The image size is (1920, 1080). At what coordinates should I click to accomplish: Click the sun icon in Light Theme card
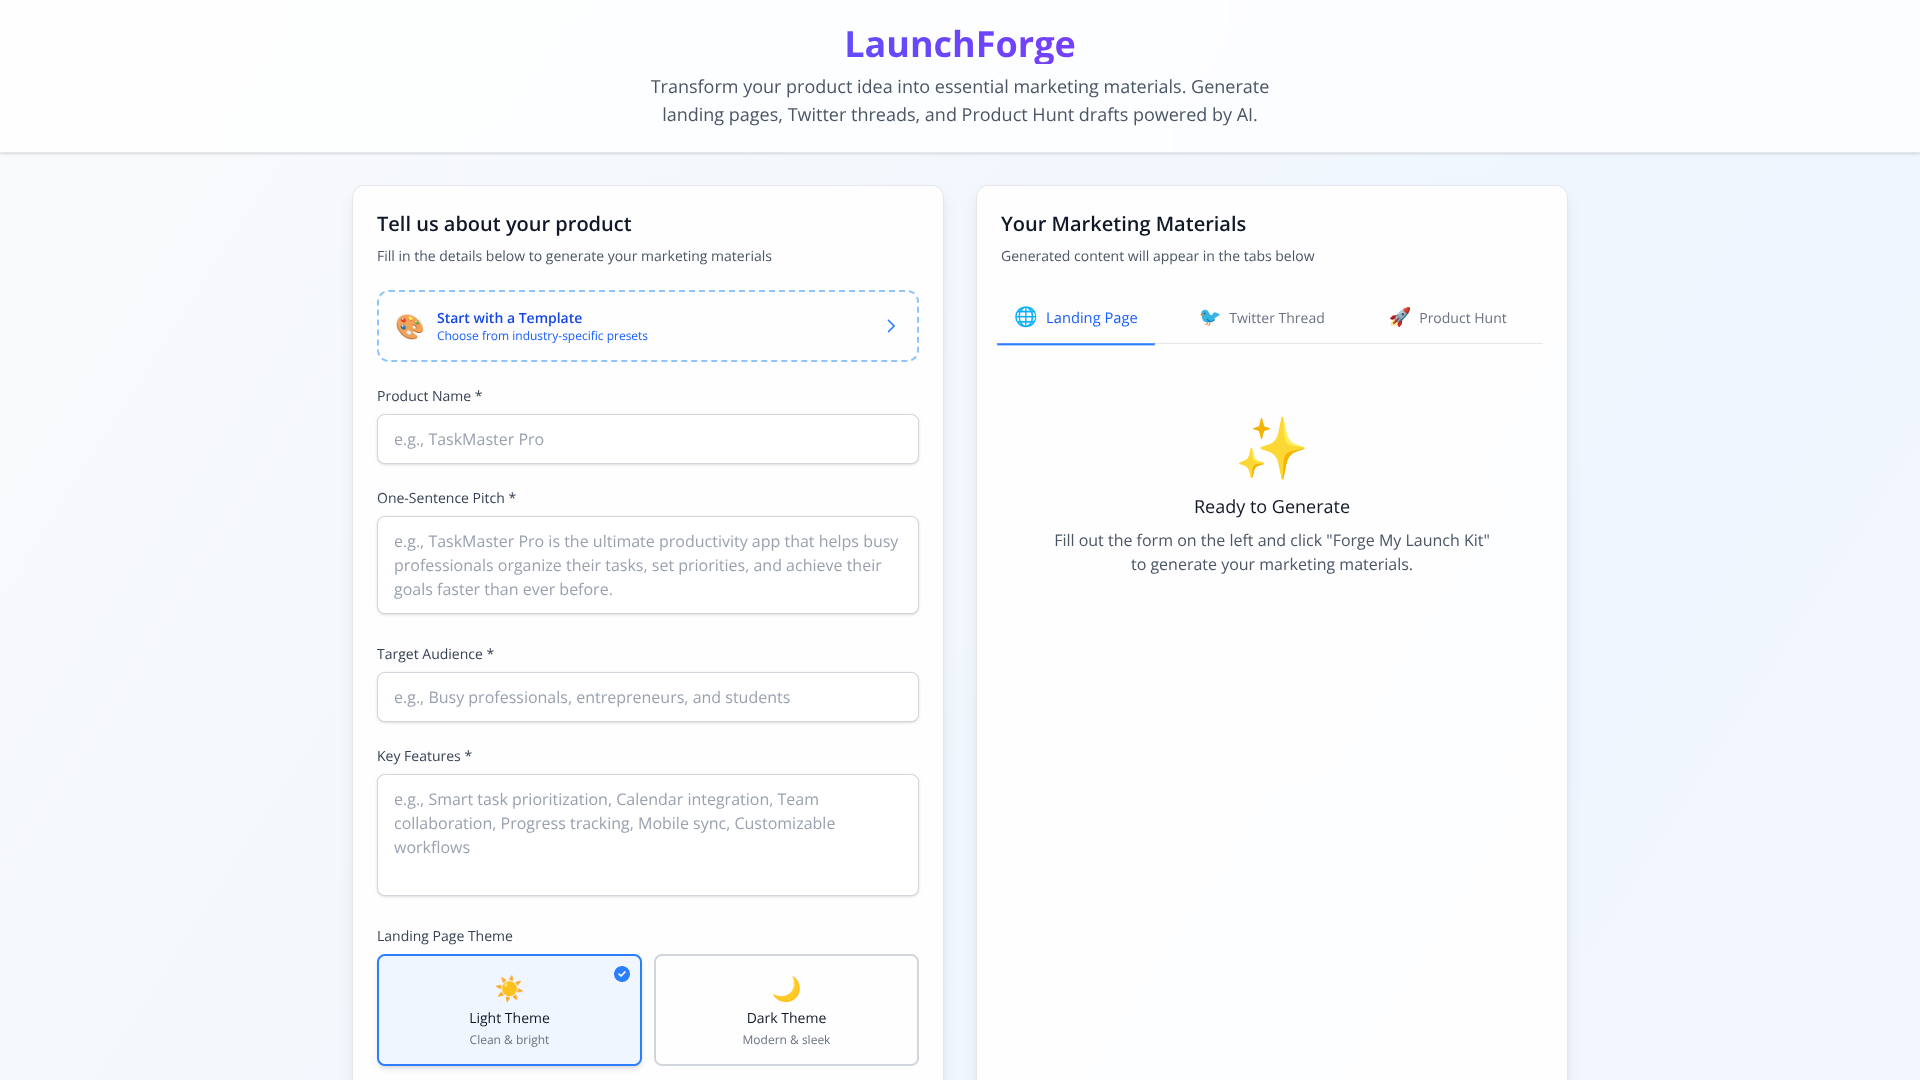(509, 988)
